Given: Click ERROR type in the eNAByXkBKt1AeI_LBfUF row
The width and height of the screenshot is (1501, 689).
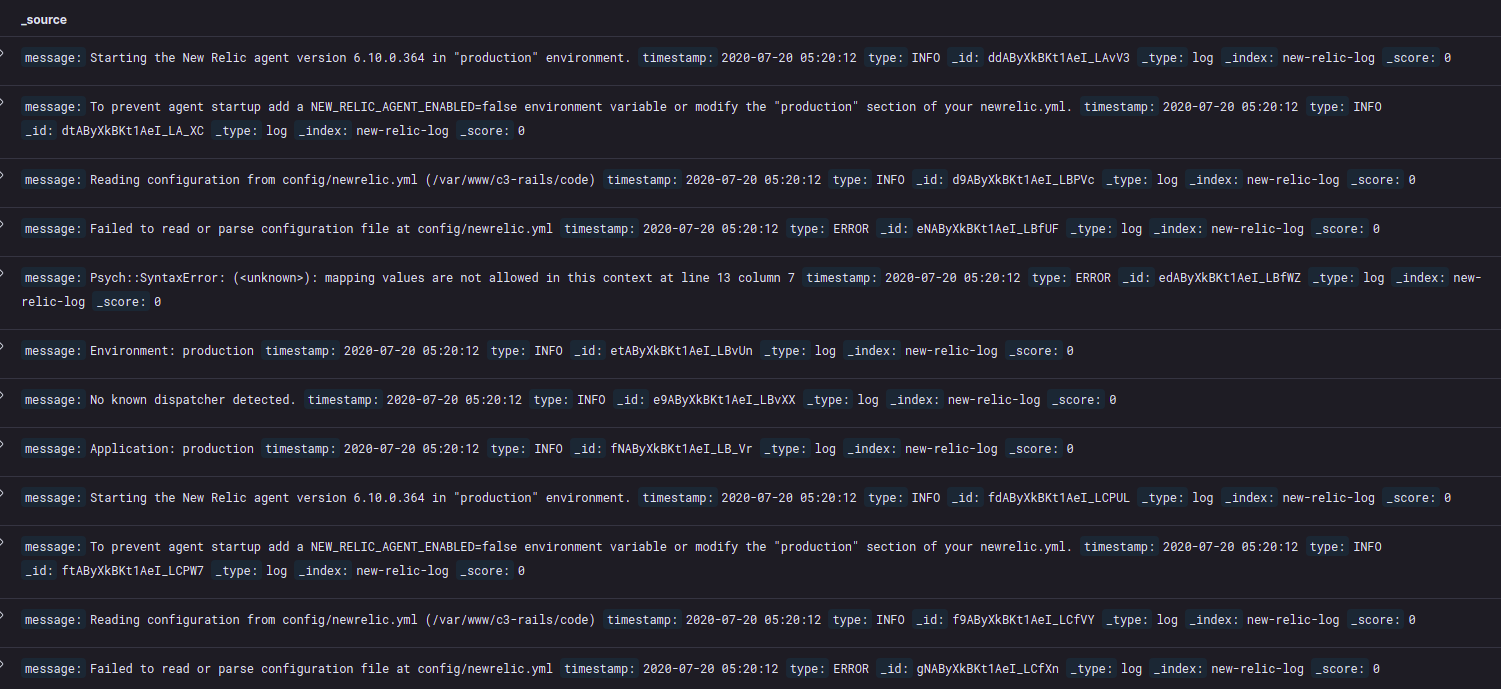Looking at the screenshot, I should click(x=851, y=229).
